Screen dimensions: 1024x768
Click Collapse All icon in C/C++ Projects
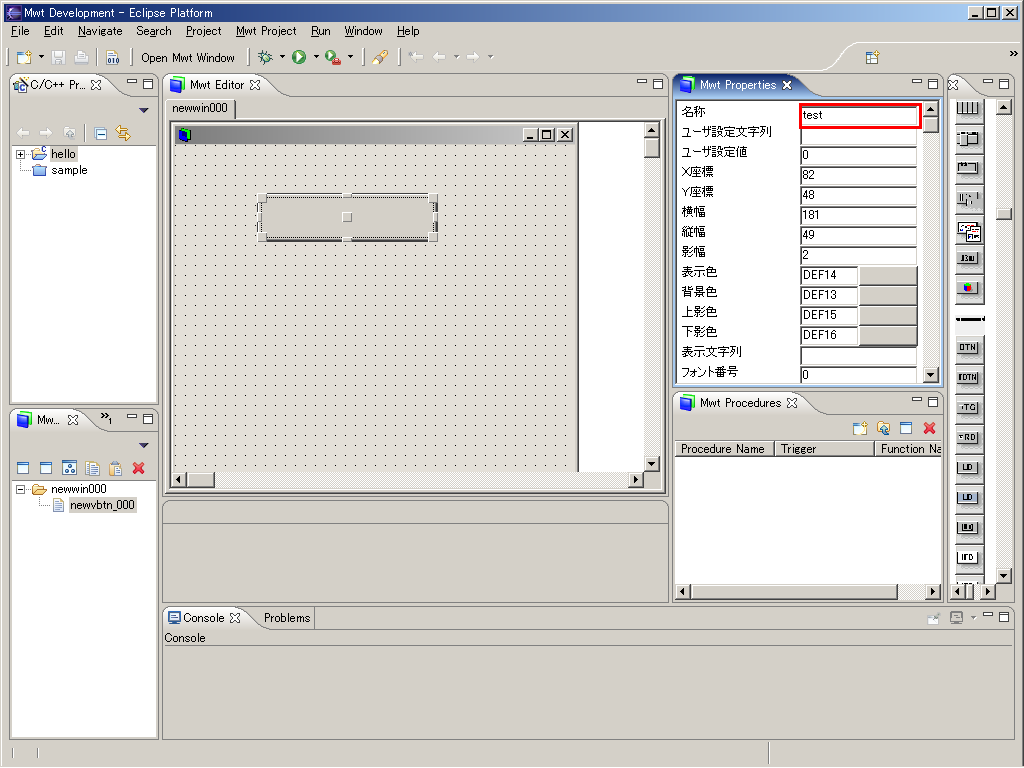coord(101,134)
